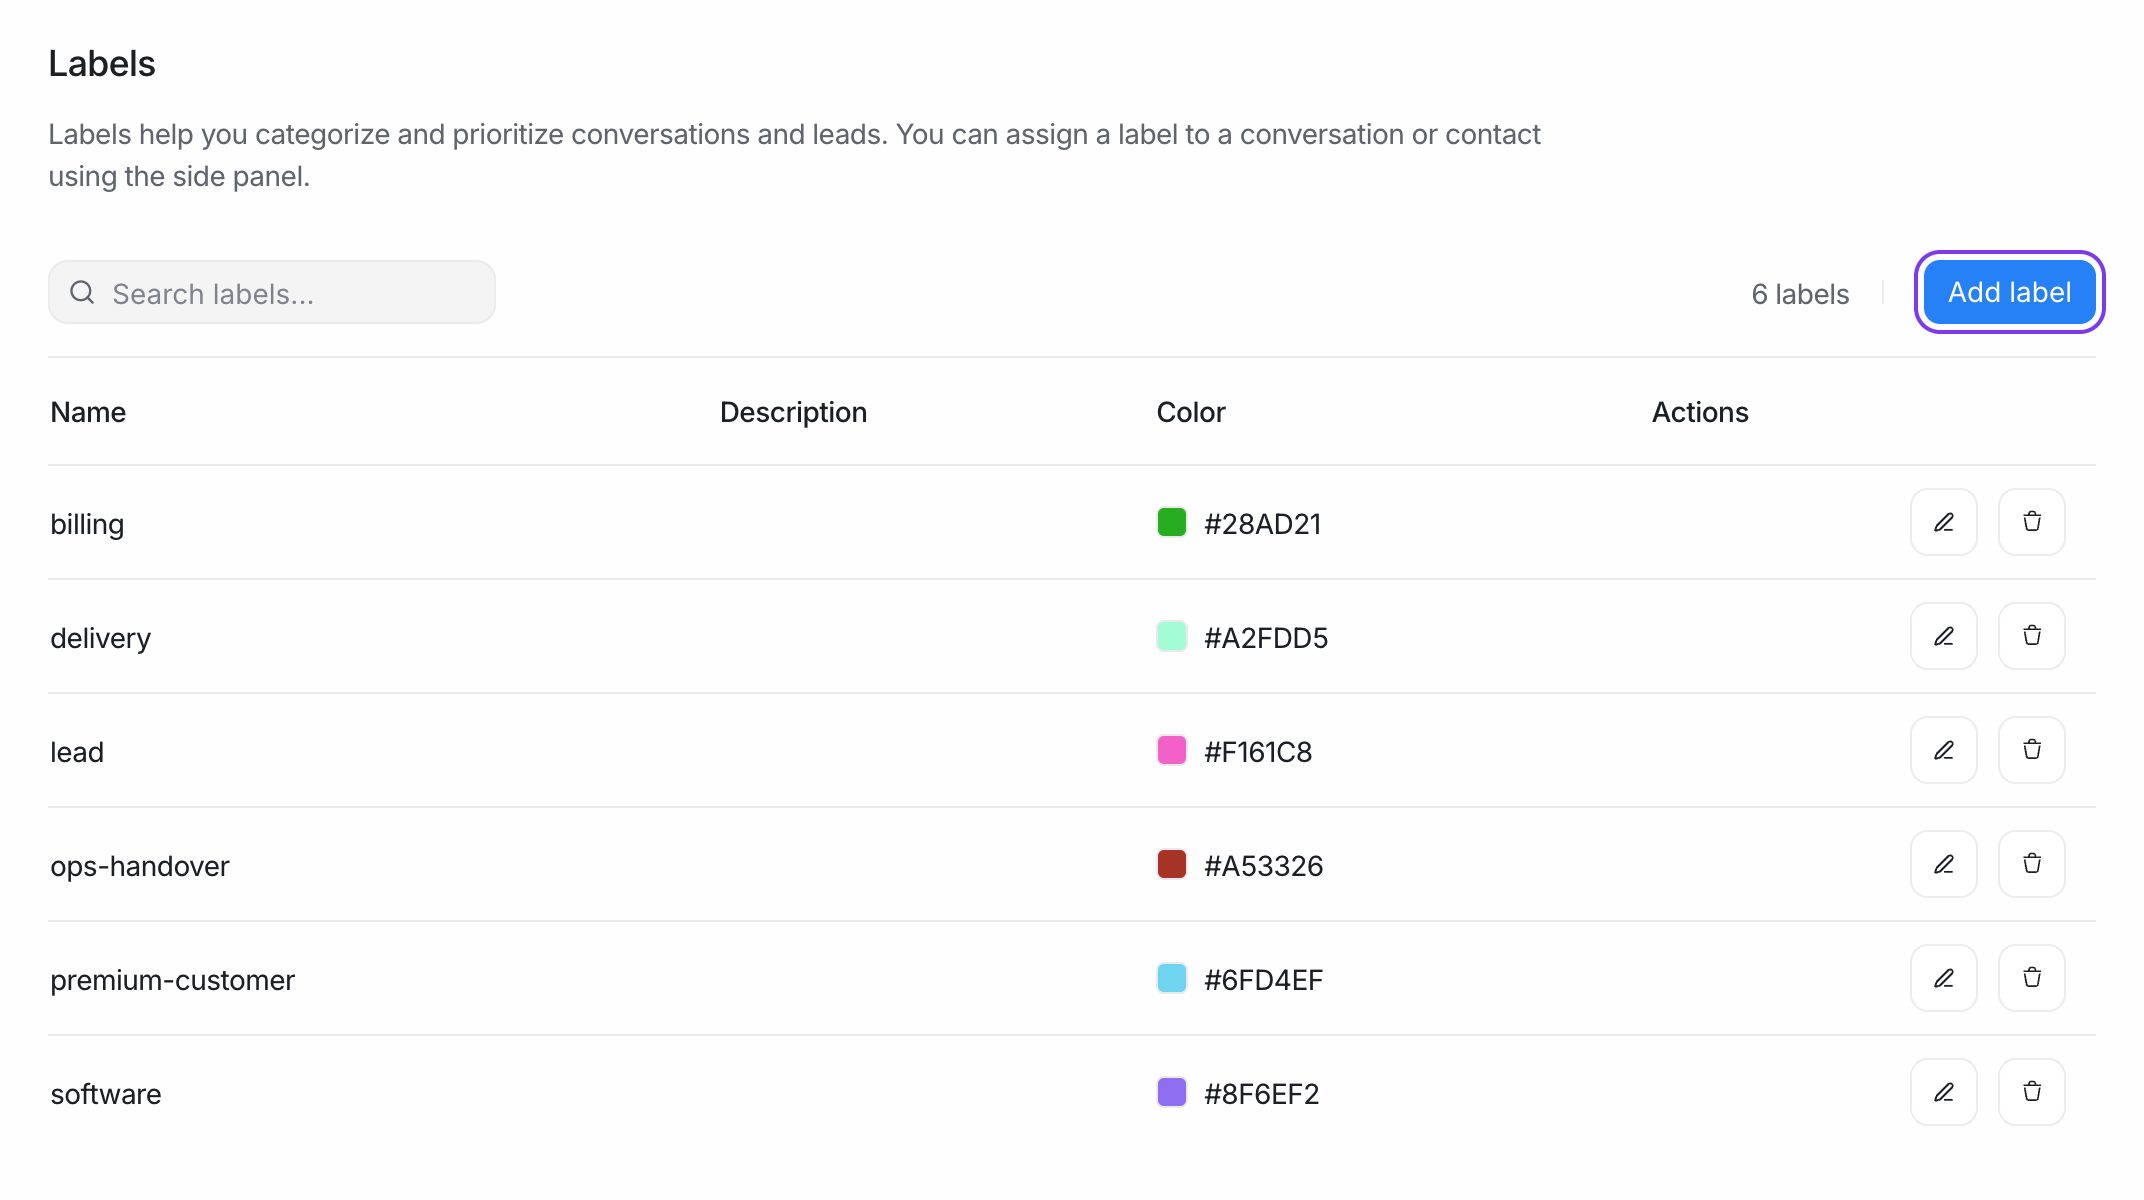Click the #A53326 hex code

pos(1263,866)
